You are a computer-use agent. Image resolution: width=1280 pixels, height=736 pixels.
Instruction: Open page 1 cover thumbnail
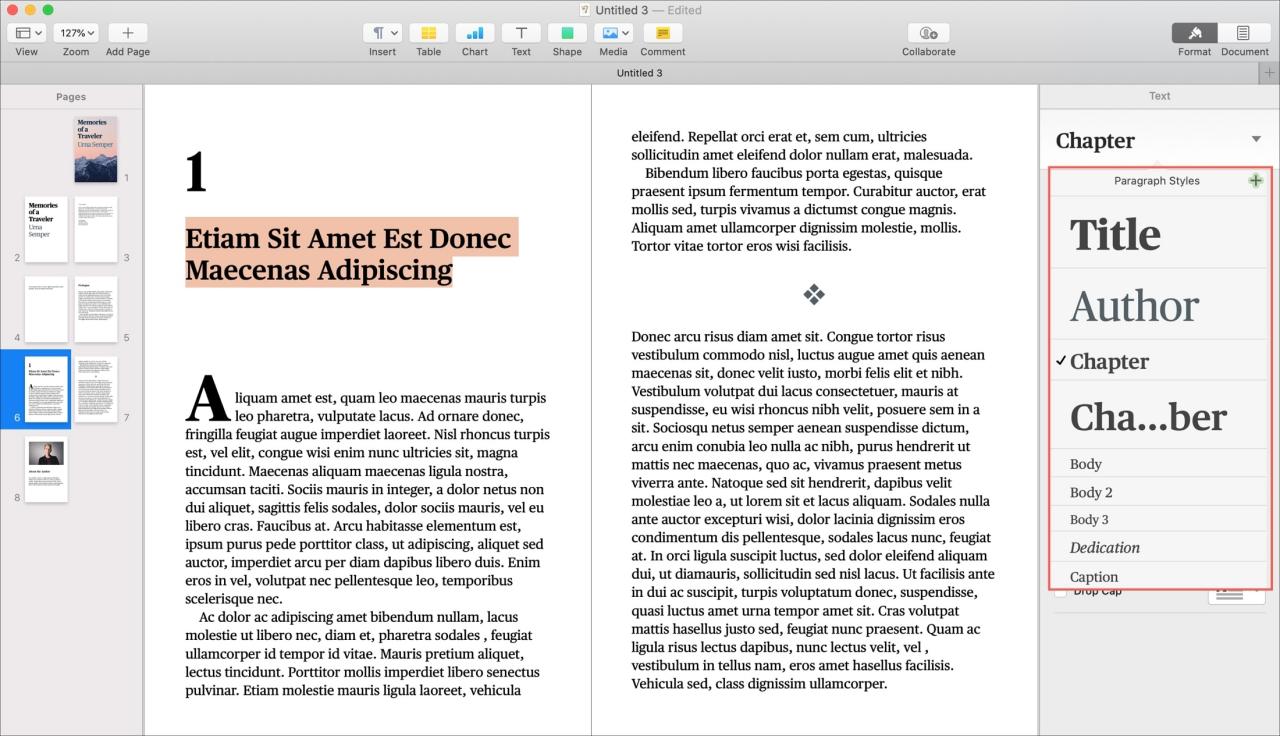95,149
